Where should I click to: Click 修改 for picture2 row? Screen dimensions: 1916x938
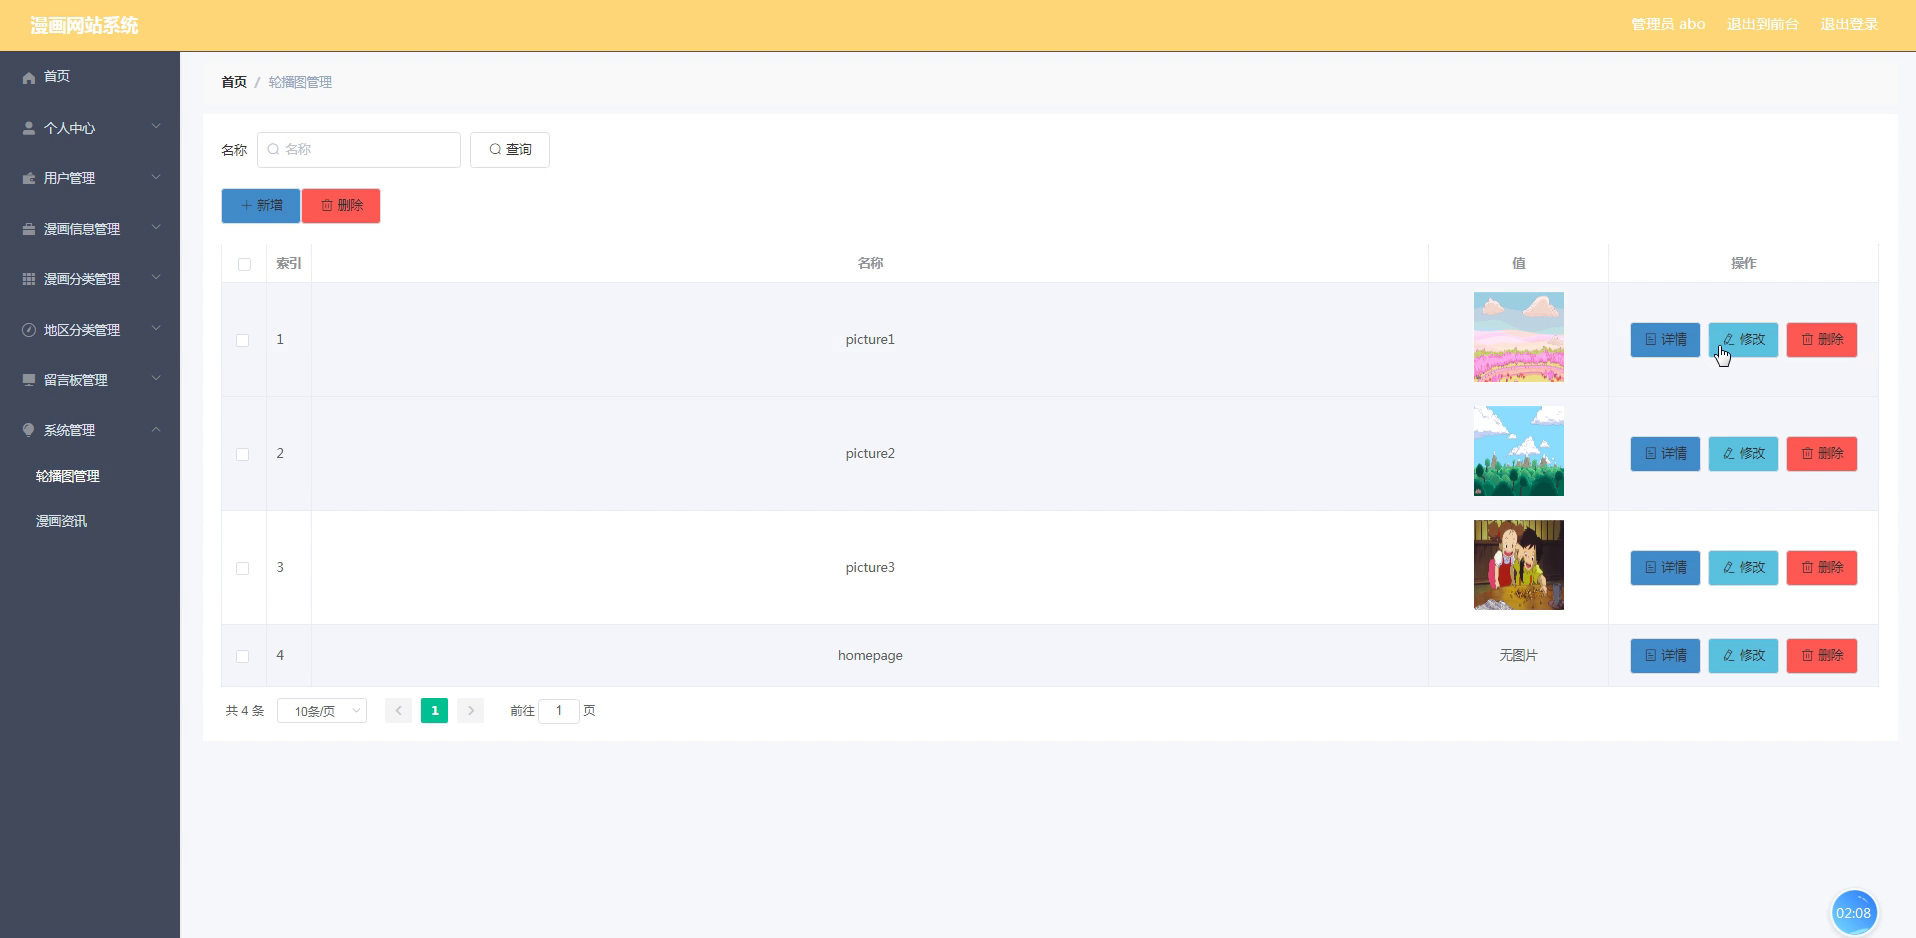coord(1743,454)
